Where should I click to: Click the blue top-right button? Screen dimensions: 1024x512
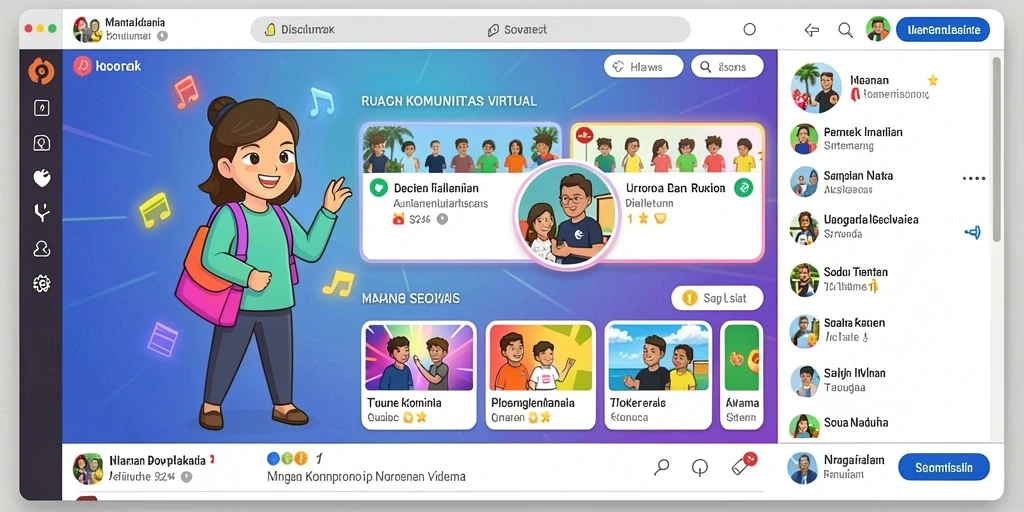coord(942,29)
